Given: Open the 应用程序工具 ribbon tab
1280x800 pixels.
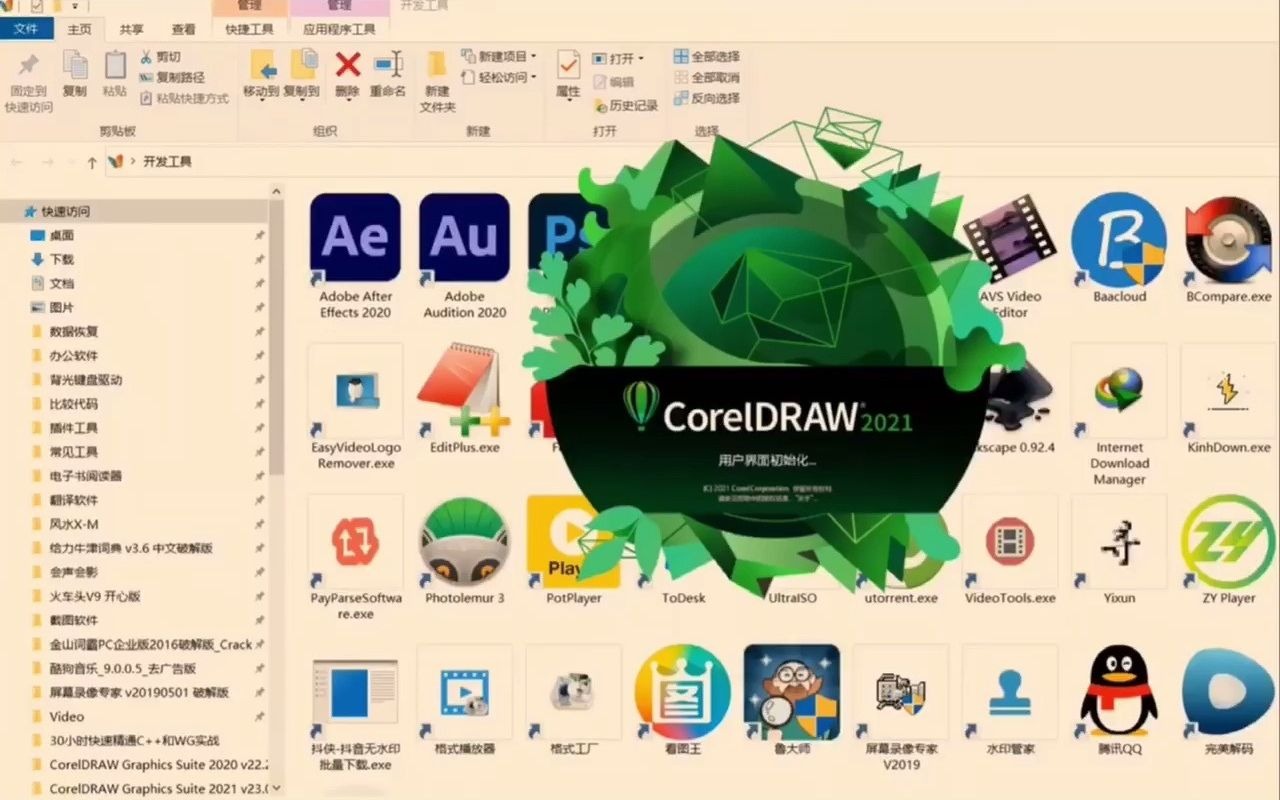Looking at the screenshot, I should 340,30.
